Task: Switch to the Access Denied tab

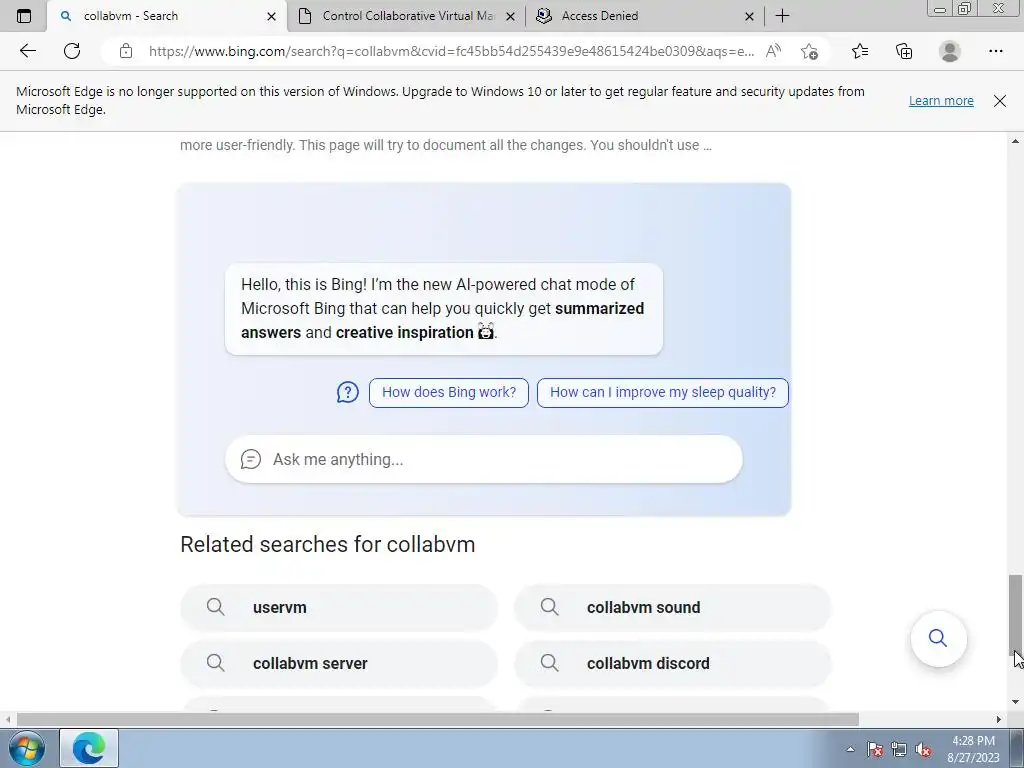Action: (645, 16)
